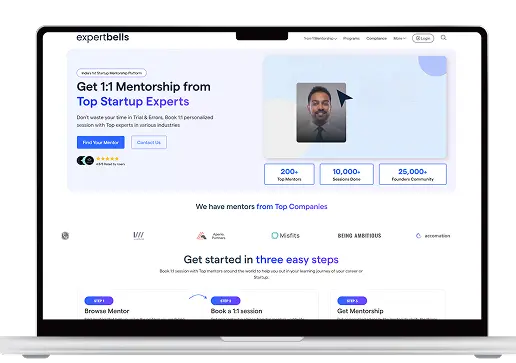
Task: Select the 10,000+ Sessions Done stat box
Action: pos(346,174)
